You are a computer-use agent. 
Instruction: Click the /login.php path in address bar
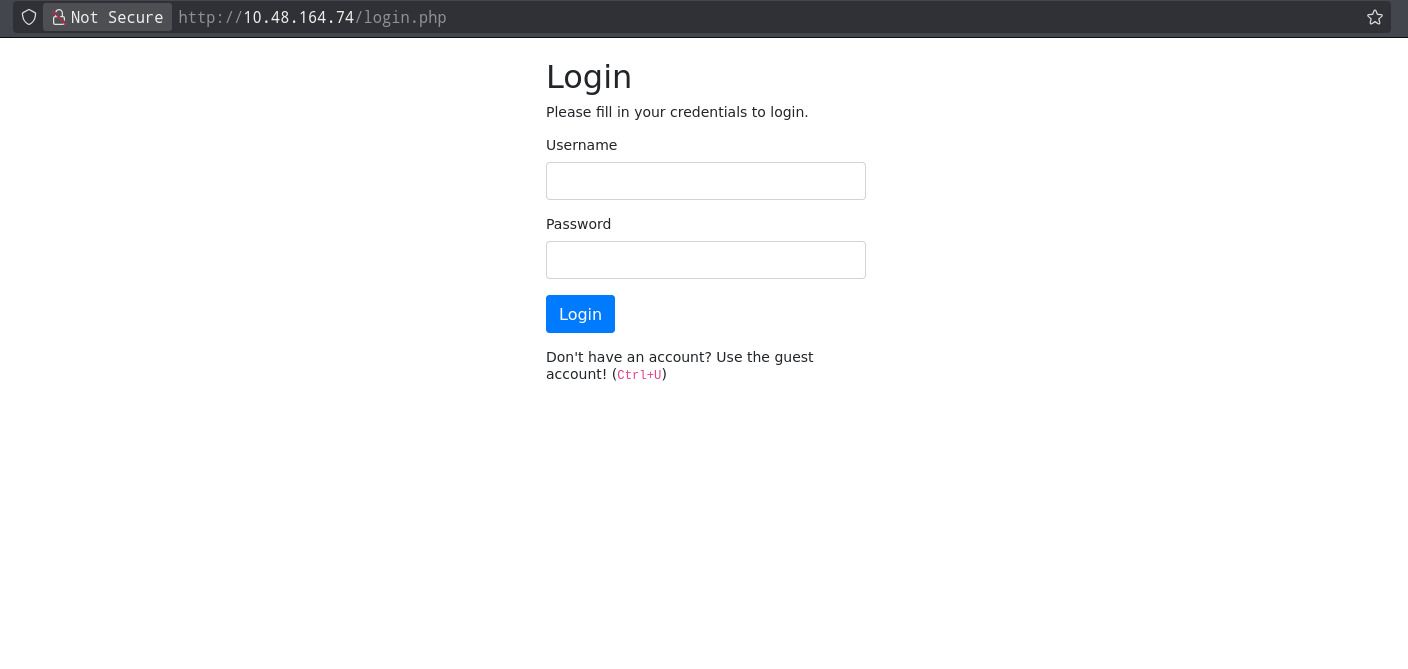coord(401,17)
